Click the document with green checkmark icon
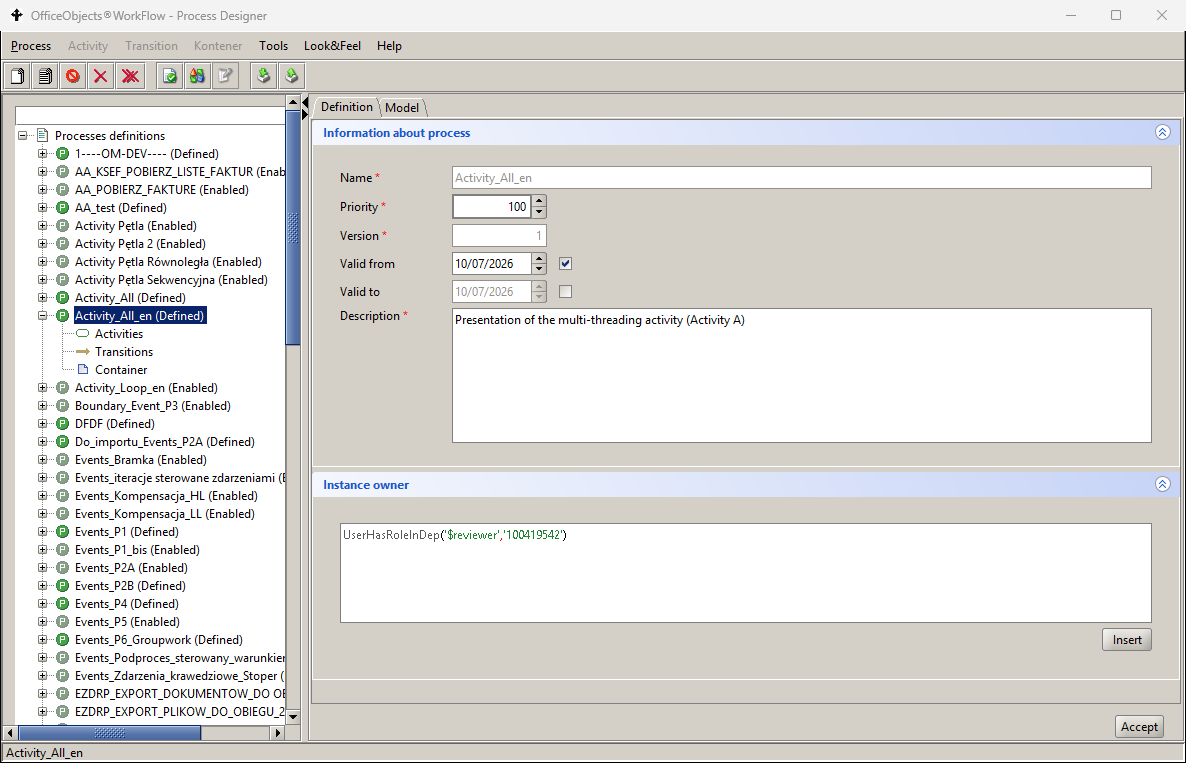1186x763 pixels. pyautogui.click(x=169, y=76)
